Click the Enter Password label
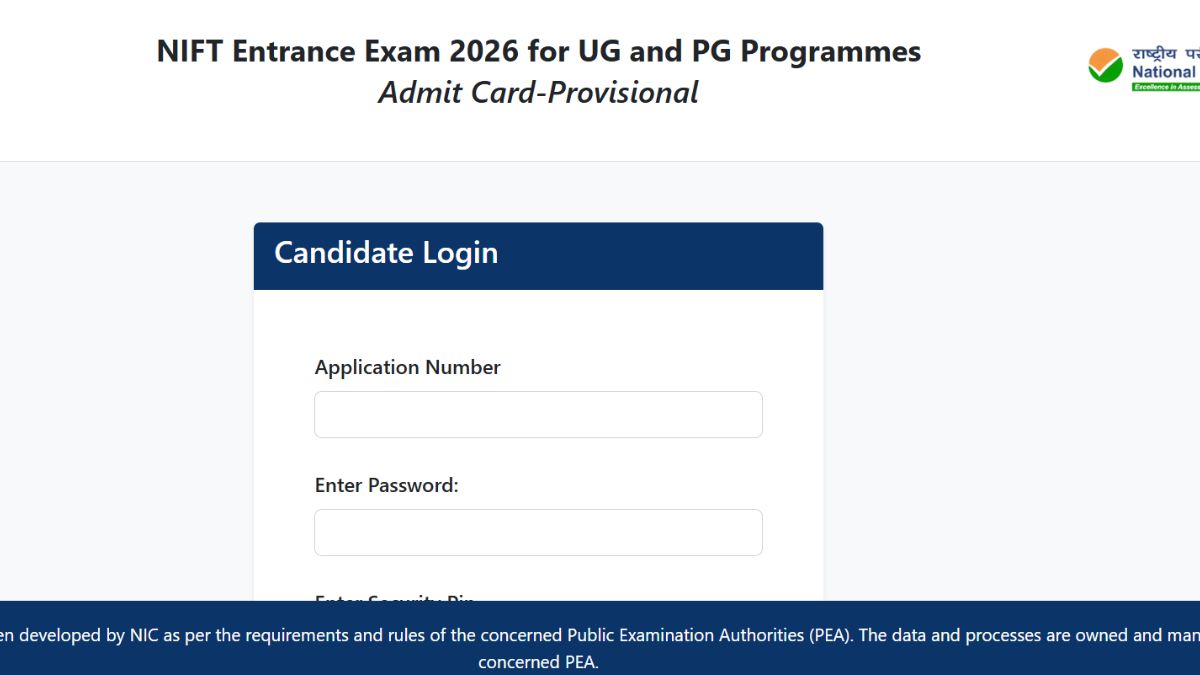1200x675 pixels. [x=386, y=485]
